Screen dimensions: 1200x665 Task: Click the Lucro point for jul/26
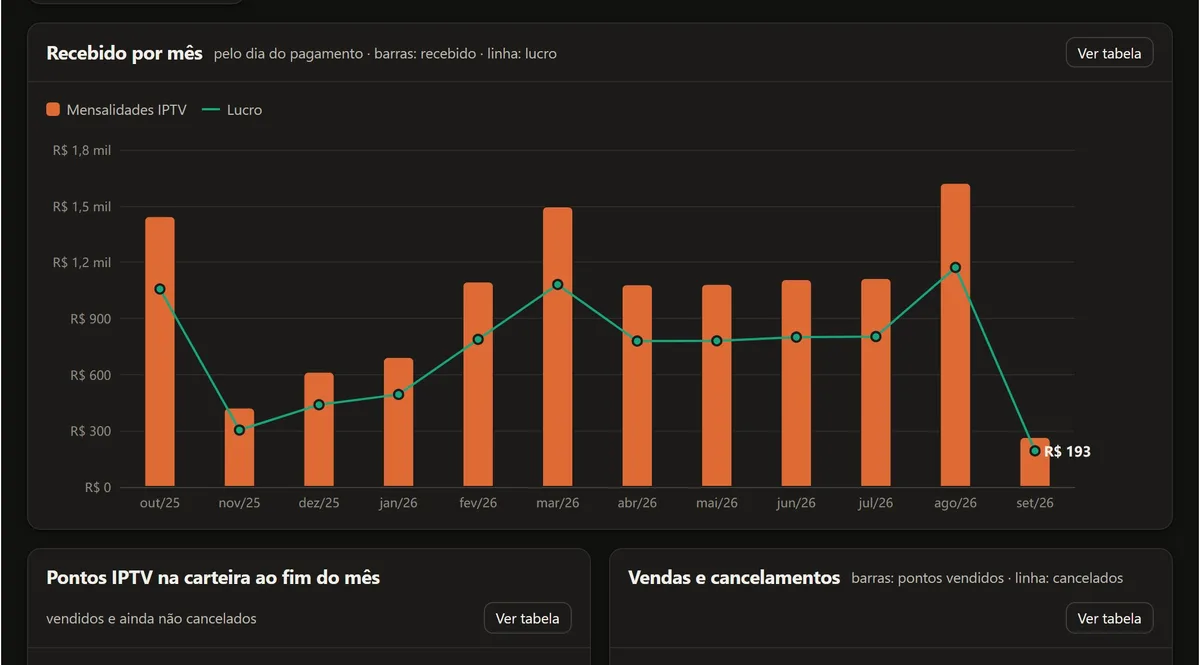(876, 337)
